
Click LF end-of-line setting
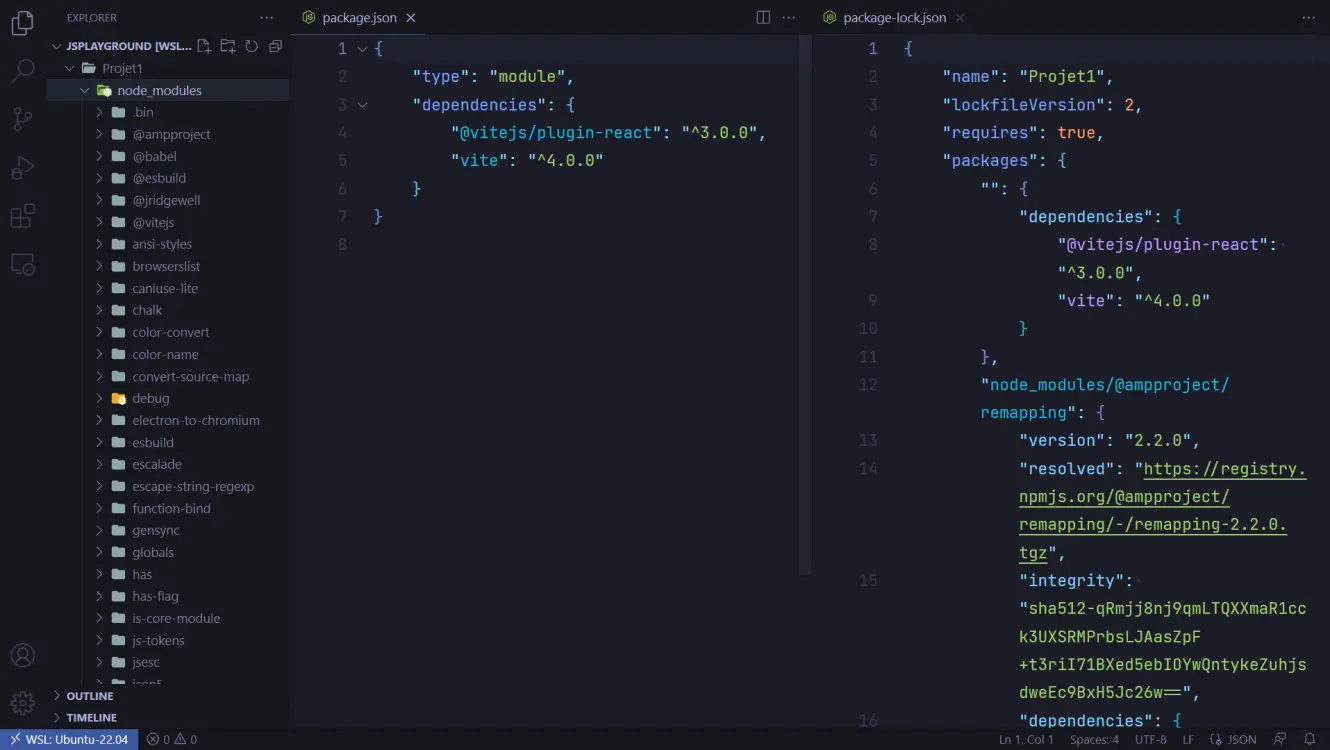[x=1188, y=740]
